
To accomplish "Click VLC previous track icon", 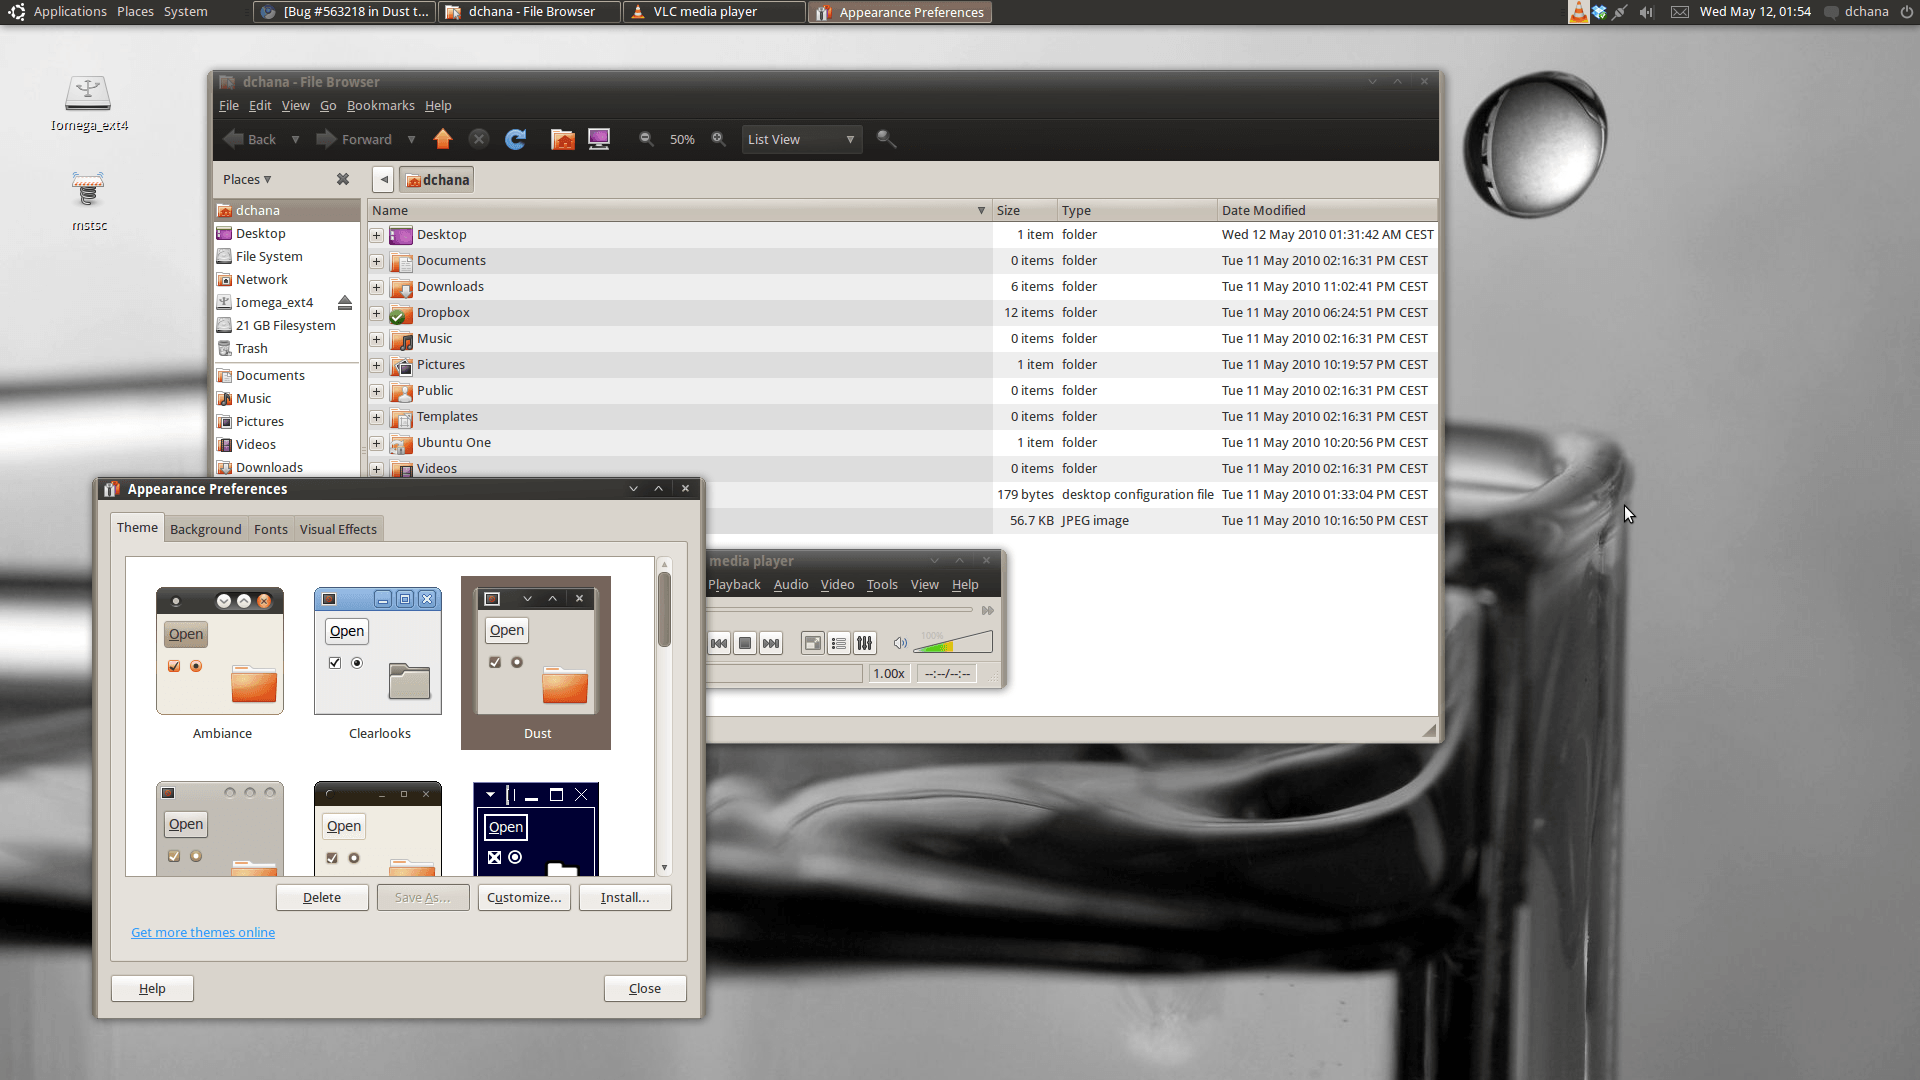I will [x=719, y=644].
